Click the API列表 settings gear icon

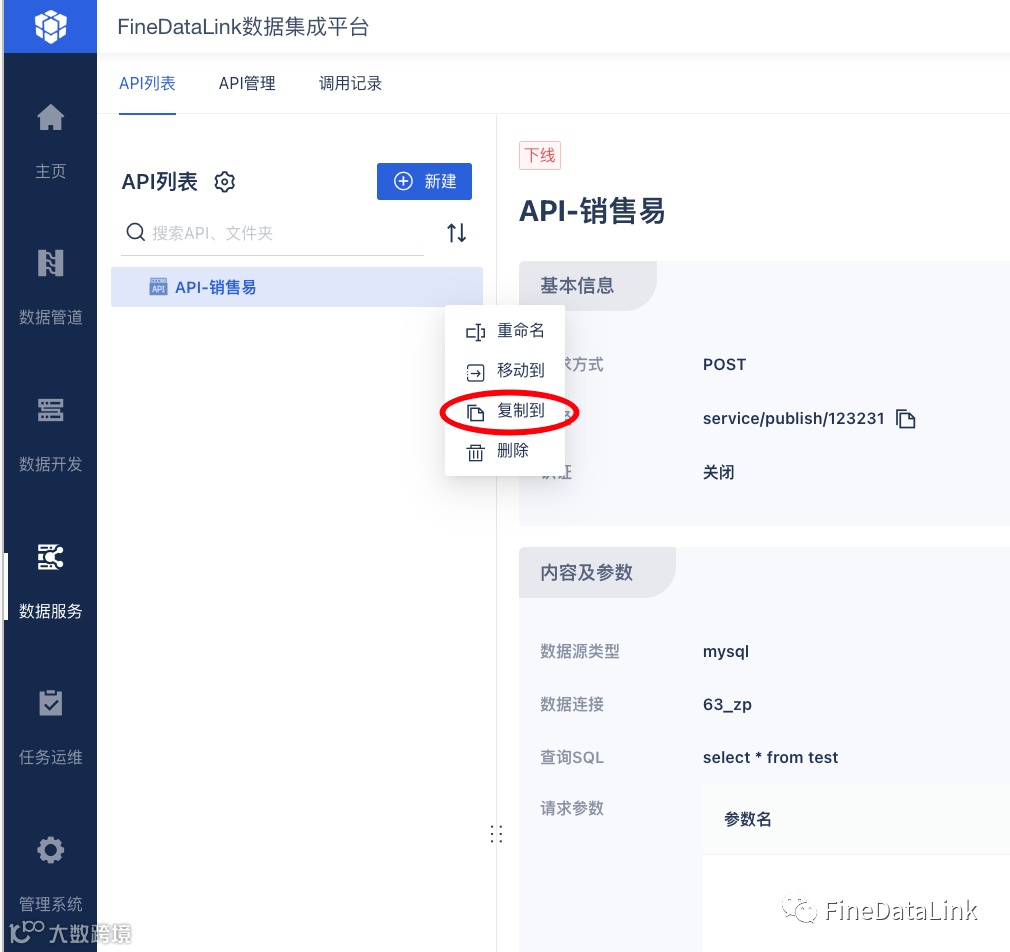point(225,182)
